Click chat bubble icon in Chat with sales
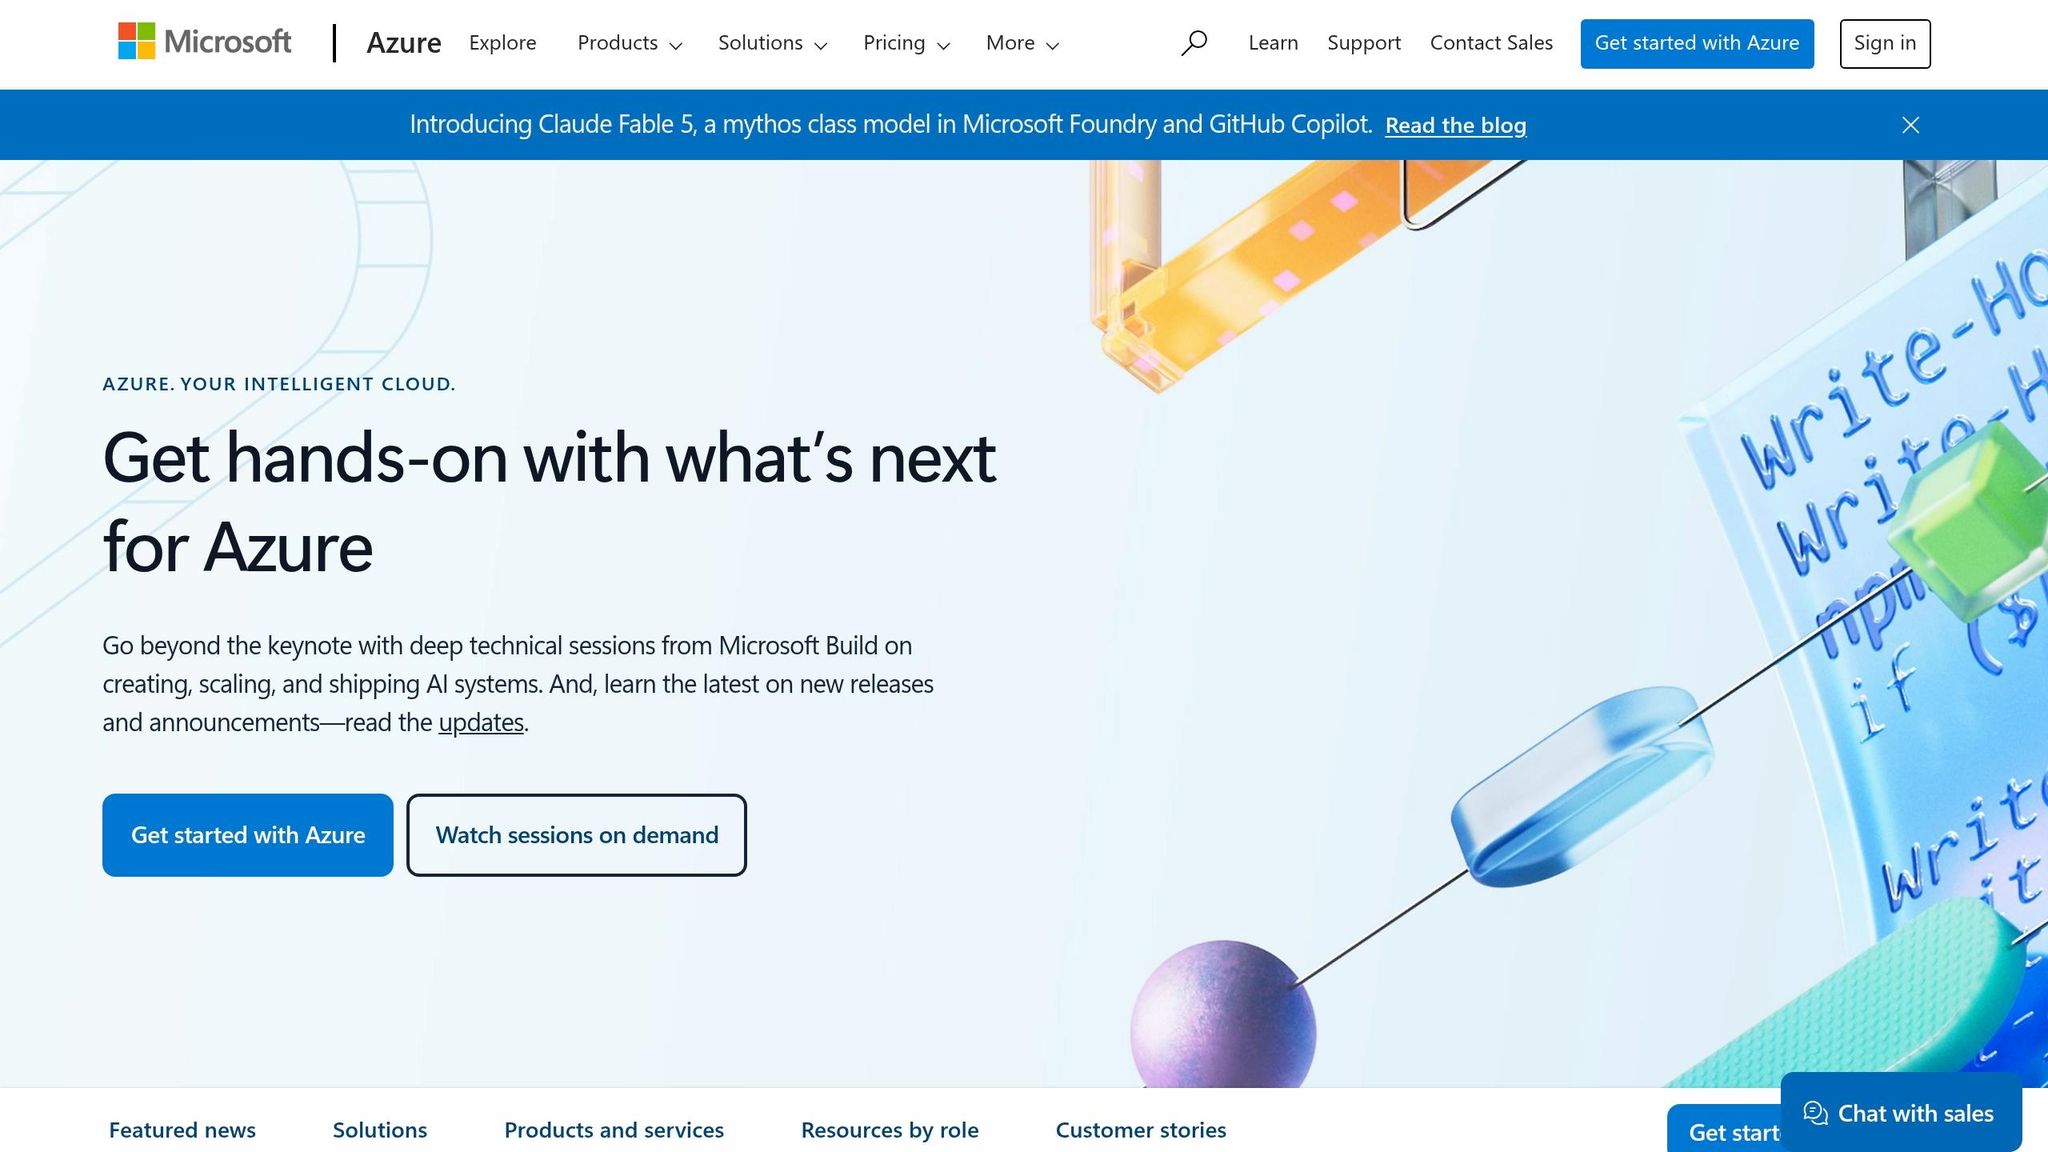 (1815, 1113)
